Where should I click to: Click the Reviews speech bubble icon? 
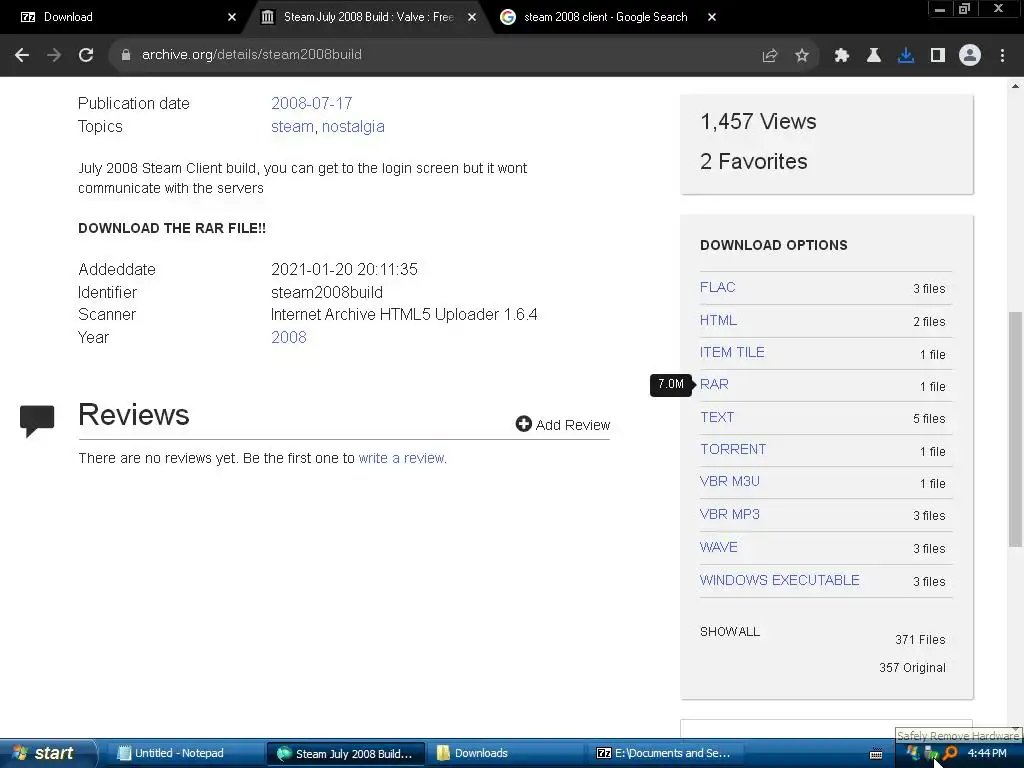click(37, 421)
